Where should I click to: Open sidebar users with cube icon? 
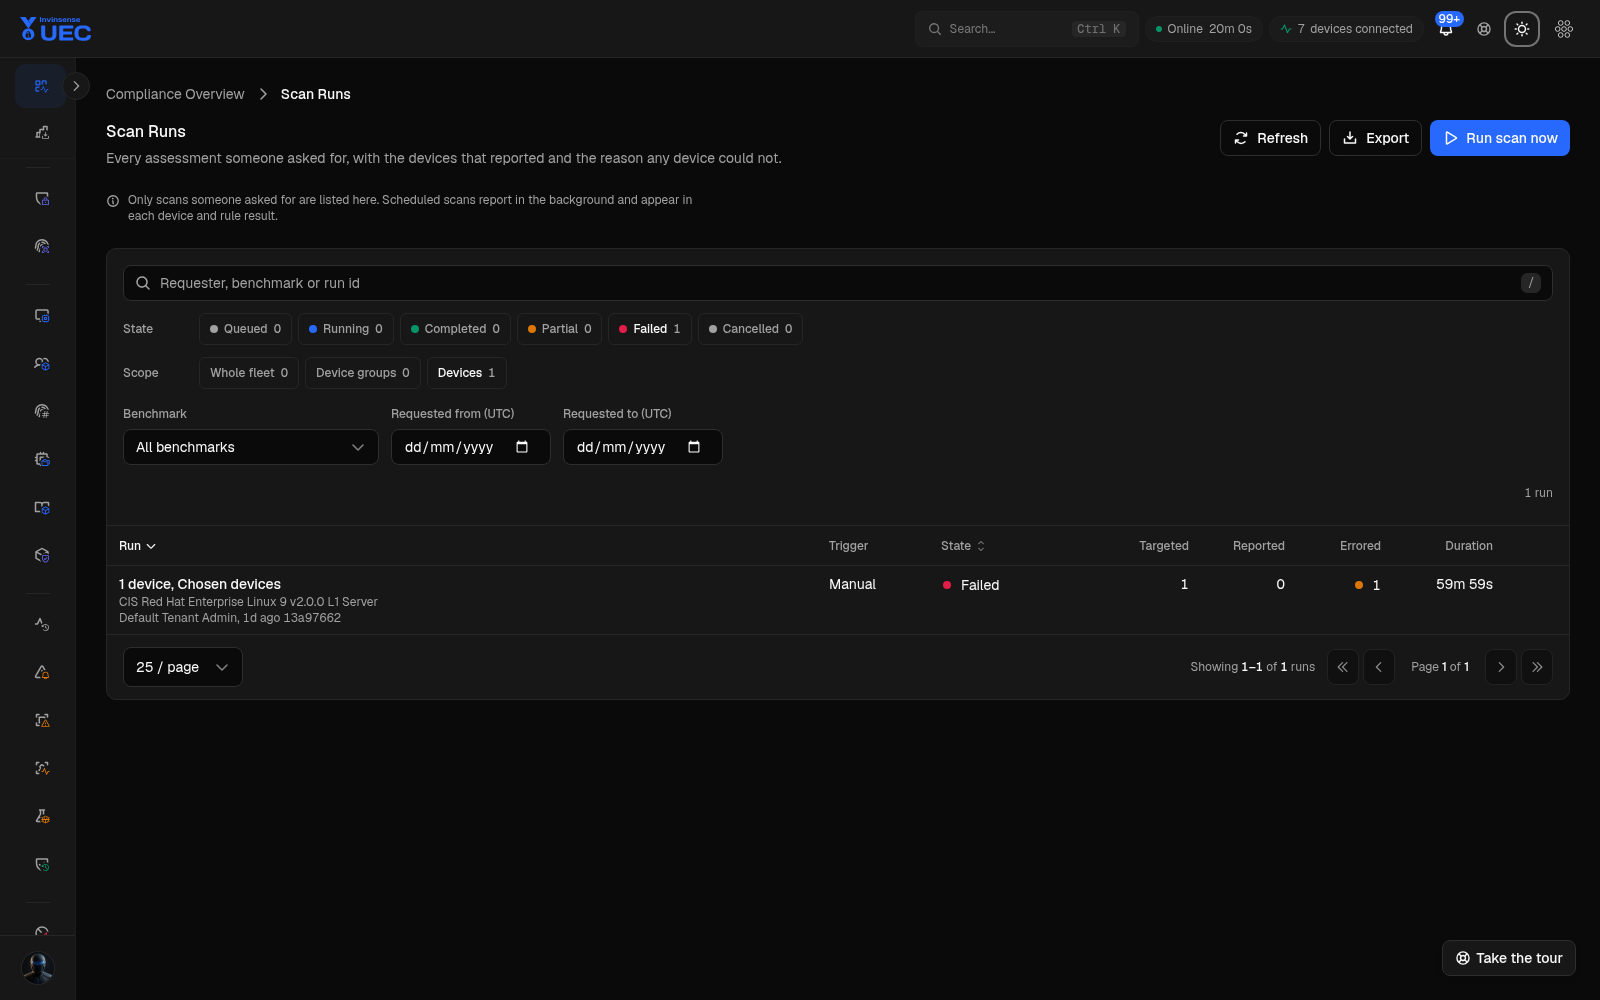(42, 363)
